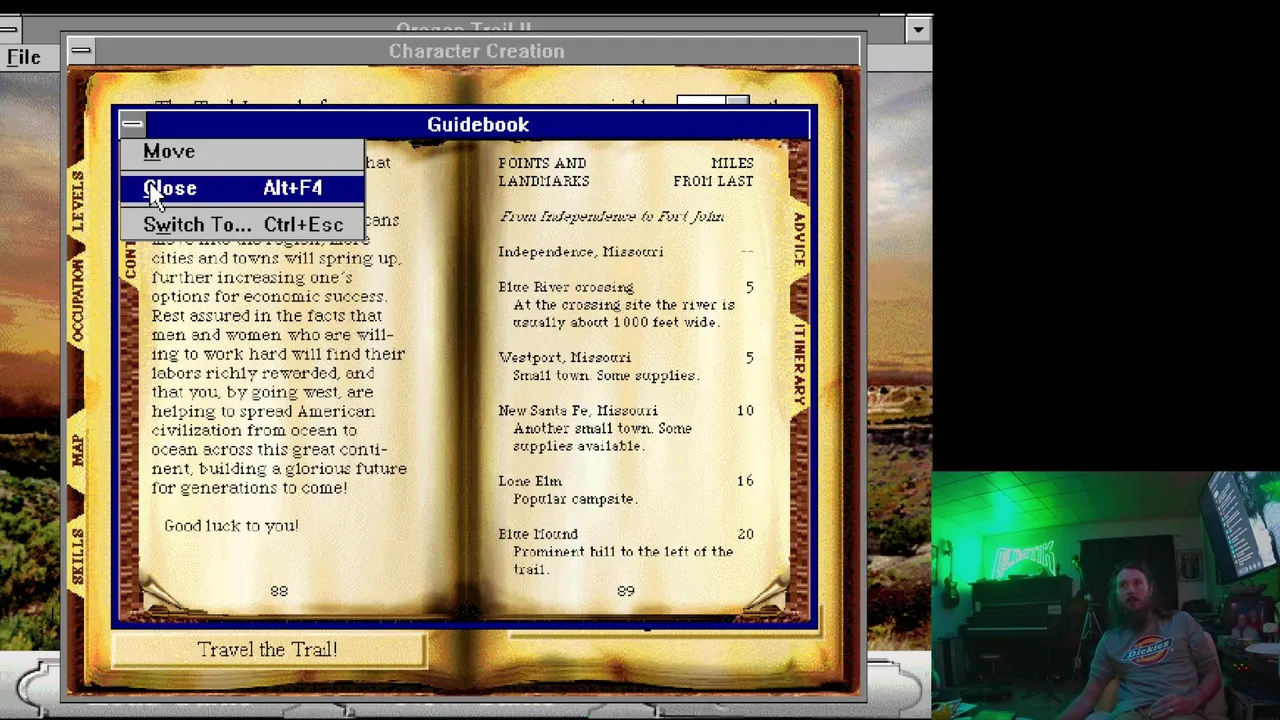Click the POINTS AND LANDMARKS heading
This screenshot has height=720, width=1280.
[x=544, y=172]
